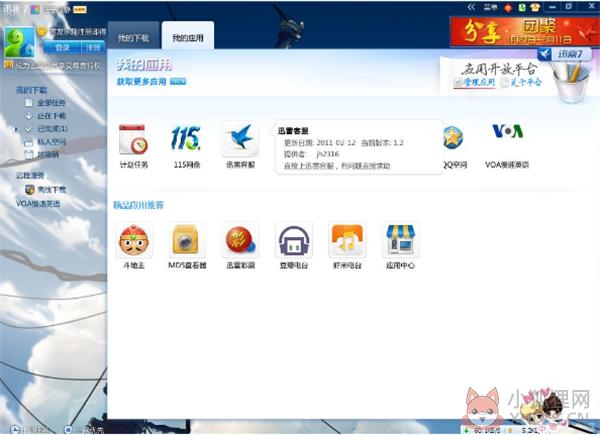Click the 注册 register button
600x435 pixels.
(x=93, y=47)
